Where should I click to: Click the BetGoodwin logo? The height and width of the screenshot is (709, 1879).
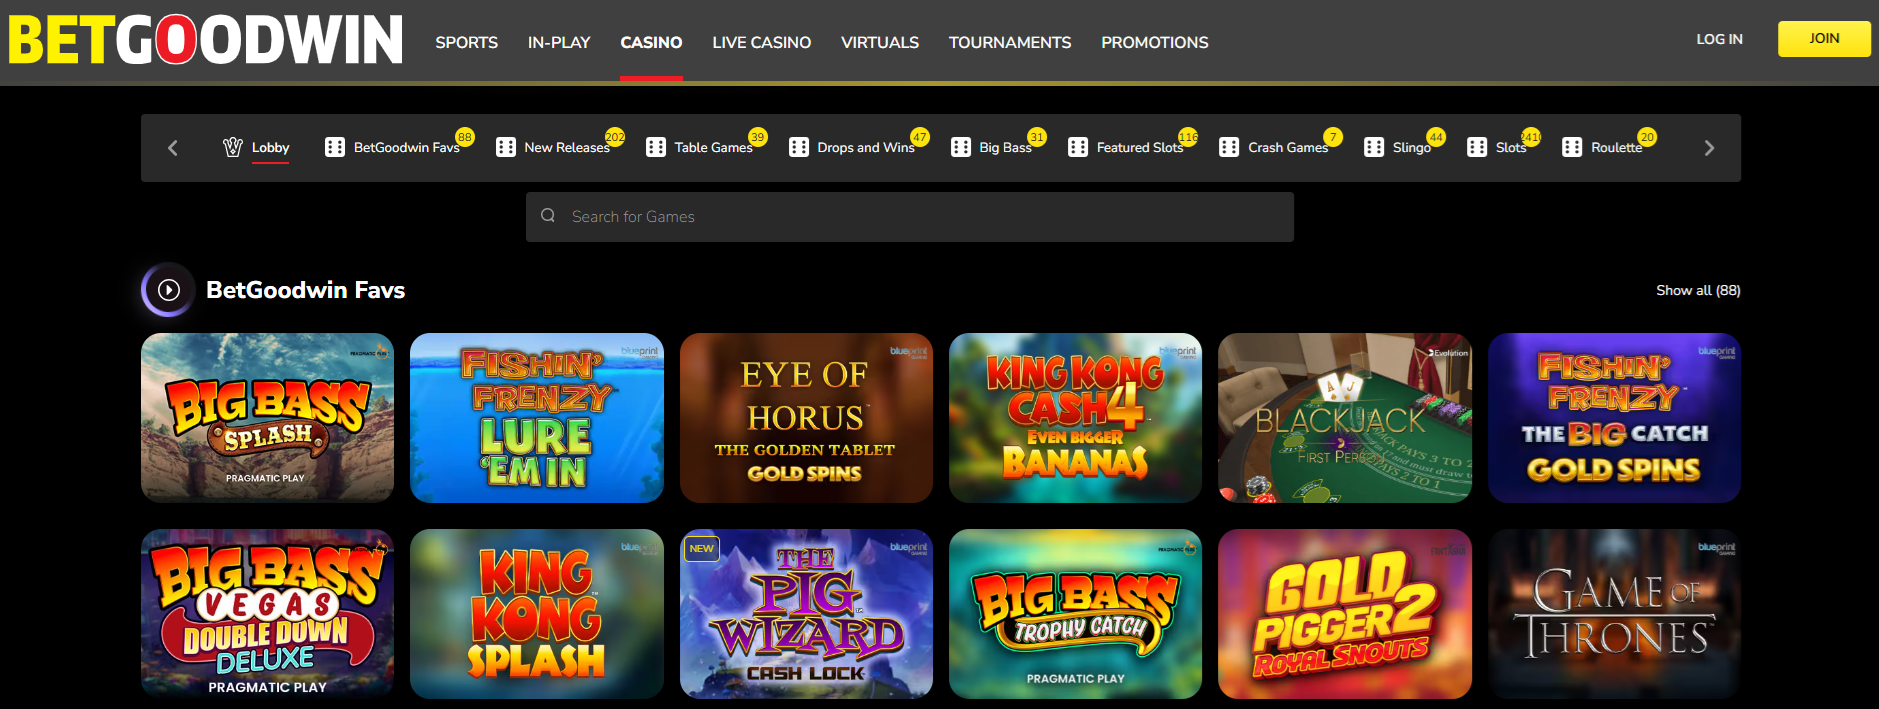205,40
